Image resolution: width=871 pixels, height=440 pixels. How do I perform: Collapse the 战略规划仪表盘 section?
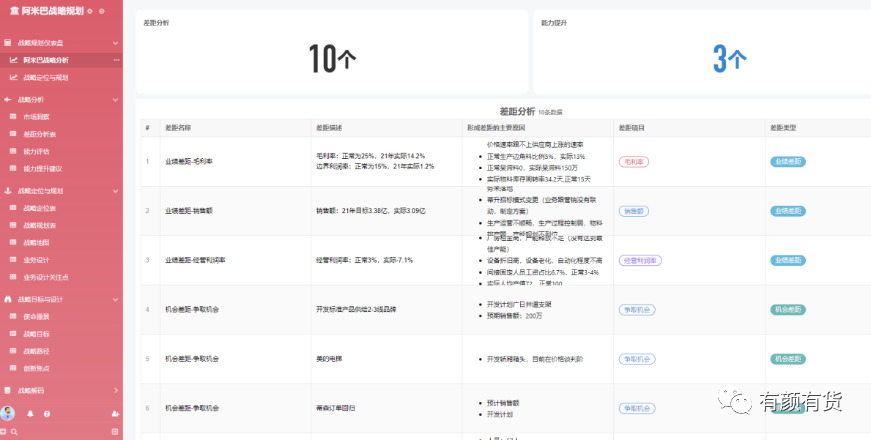pyautogui.click(x=116, y=44)
